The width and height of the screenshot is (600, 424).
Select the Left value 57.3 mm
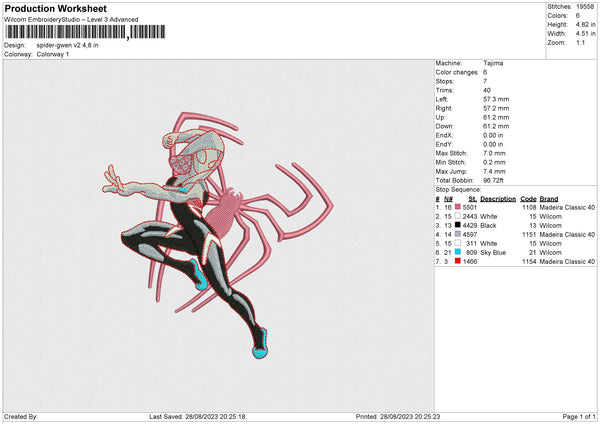click(496, 99)
